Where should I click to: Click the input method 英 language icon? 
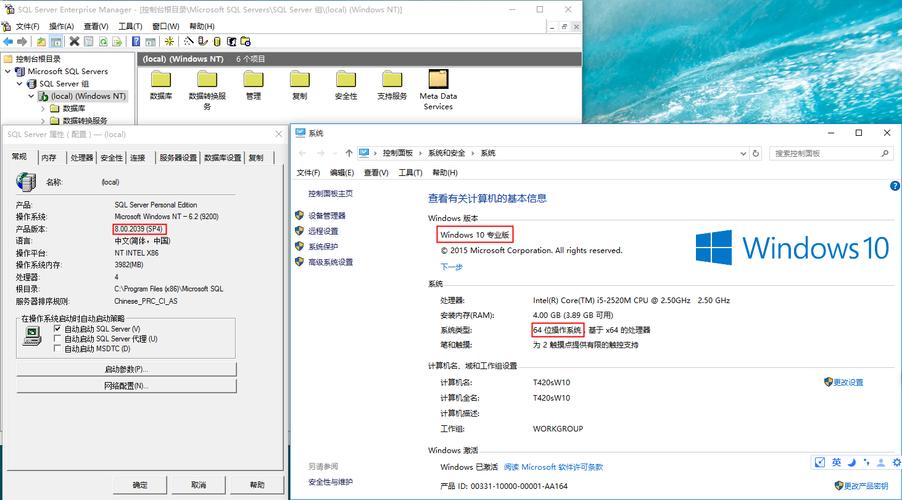pos(836,462)
